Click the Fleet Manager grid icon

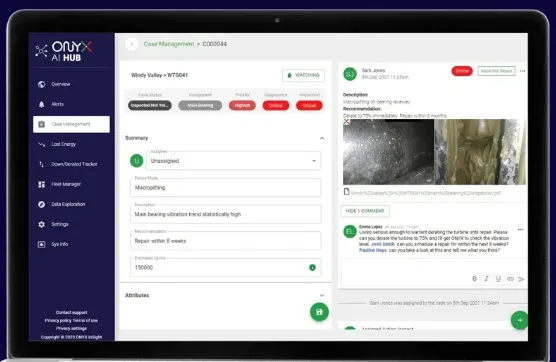[41, 184]
